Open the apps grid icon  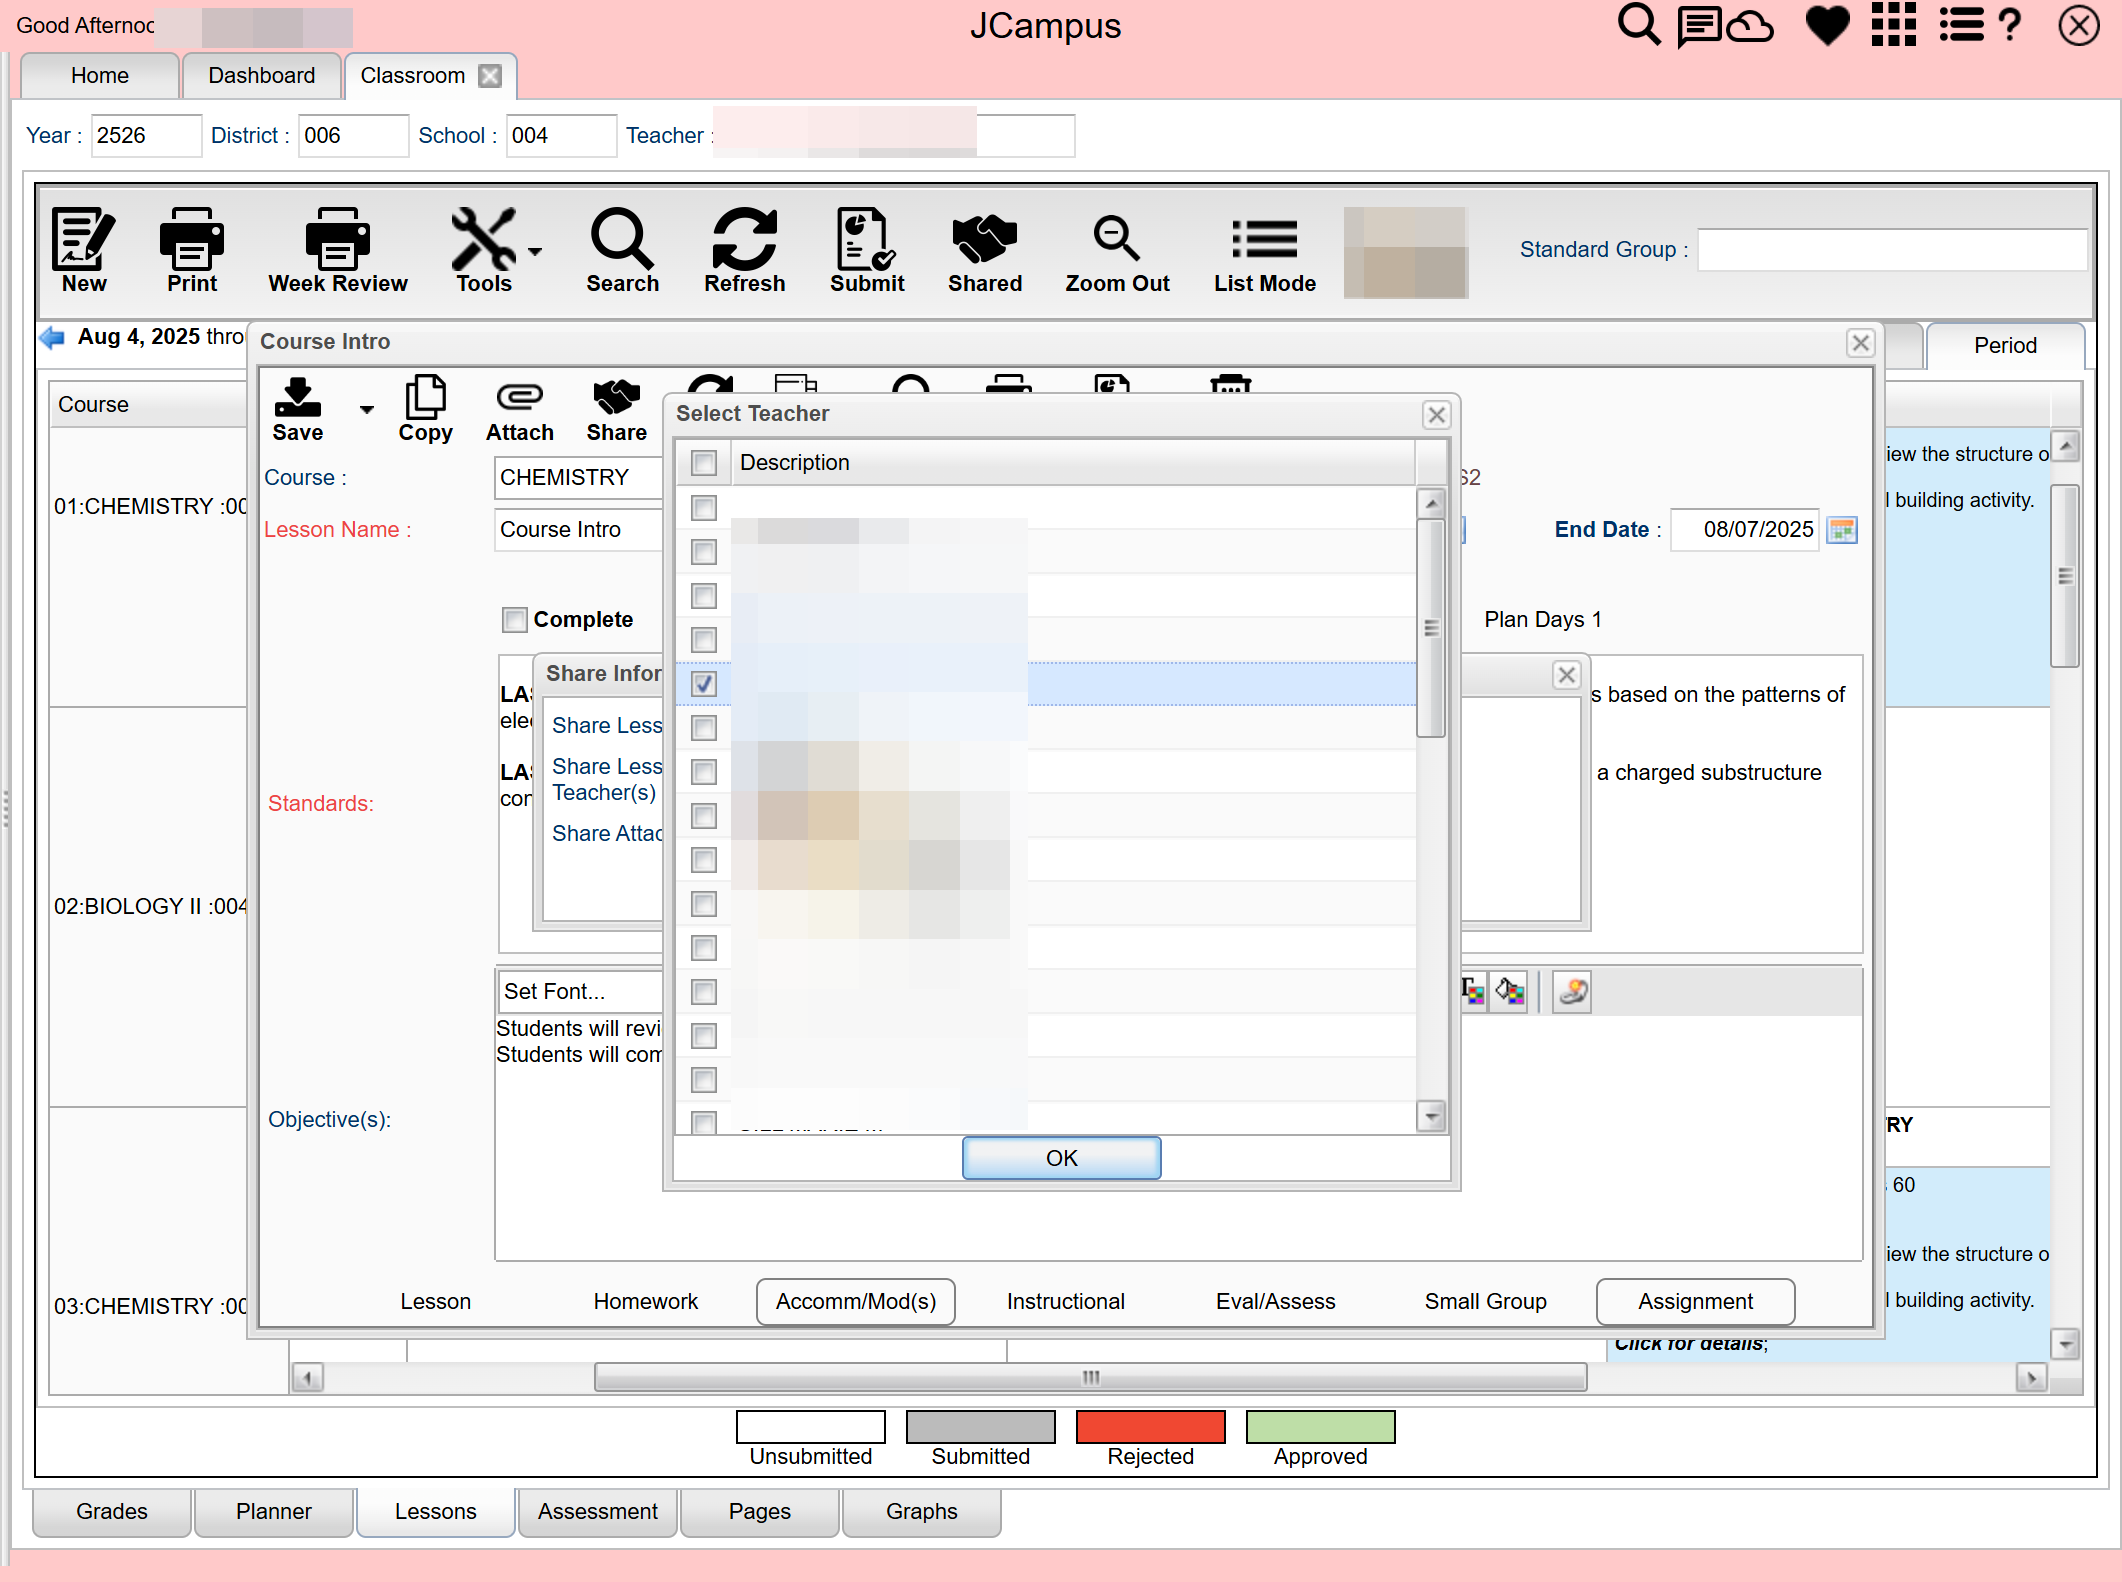point(1894,25)
